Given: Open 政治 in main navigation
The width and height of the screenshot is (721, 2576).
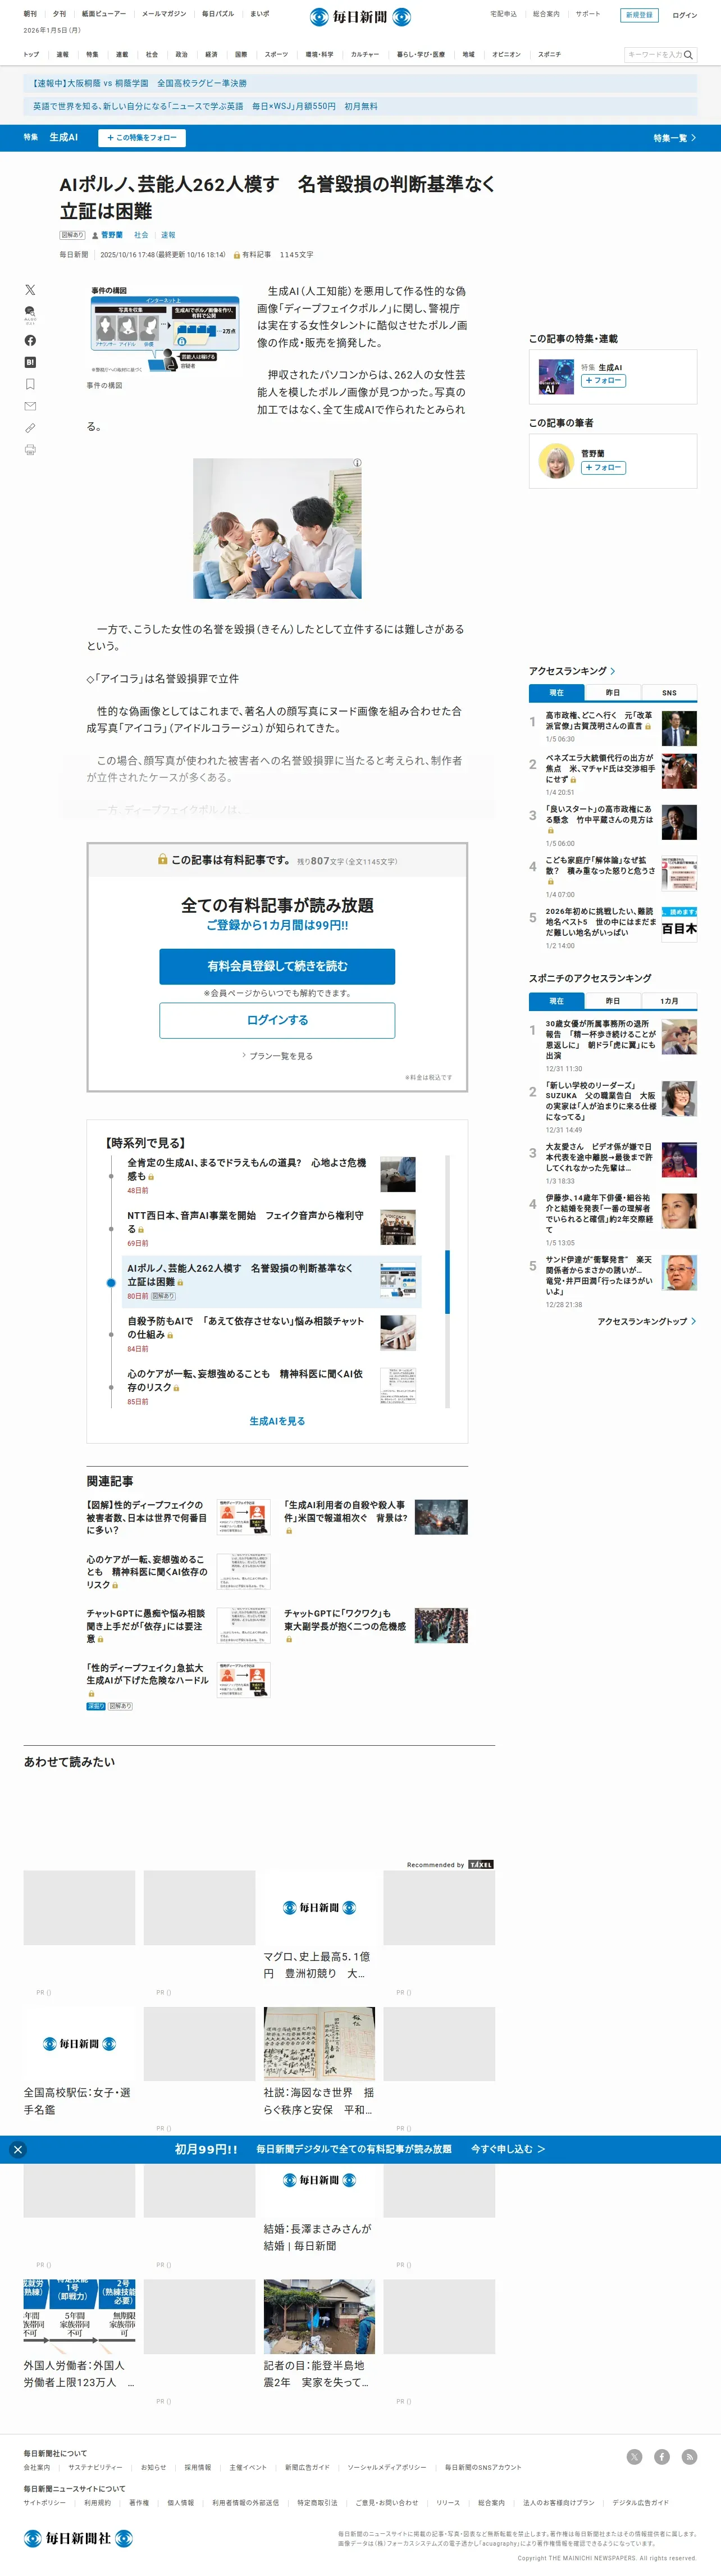Looking at the screenshot, I should [x=181, y=55].
